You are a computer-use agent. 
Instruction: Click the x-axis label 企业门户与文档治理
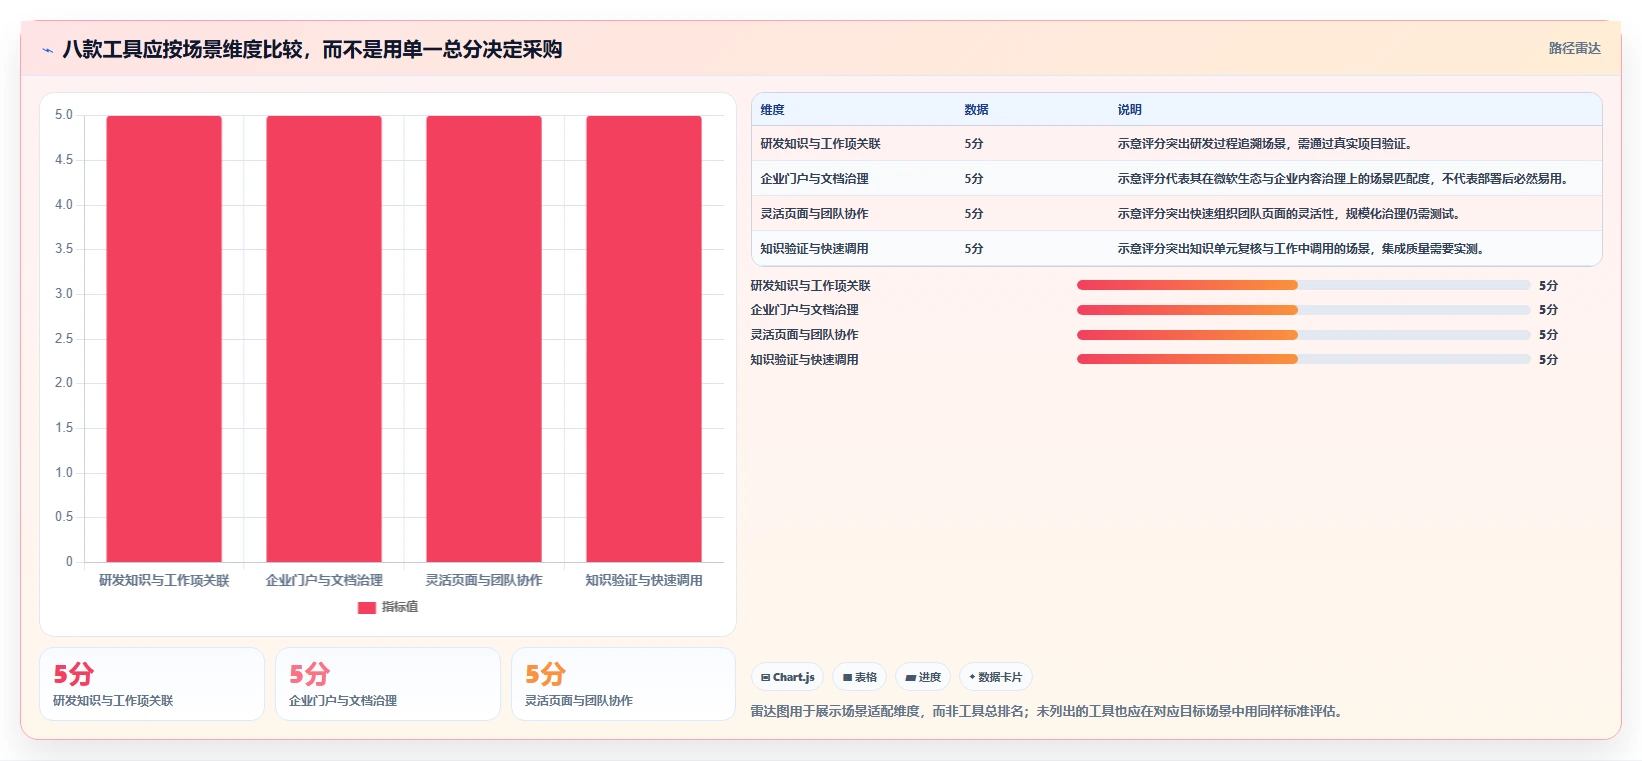click(324, 580)
